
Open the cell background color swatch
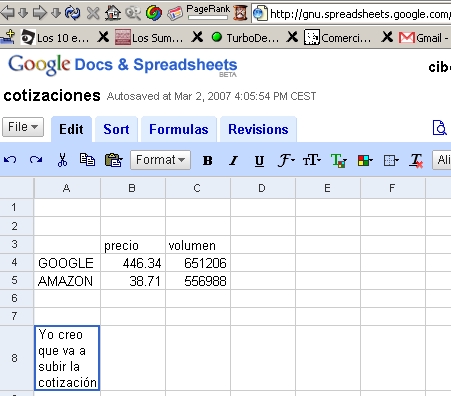coord(365,161)
